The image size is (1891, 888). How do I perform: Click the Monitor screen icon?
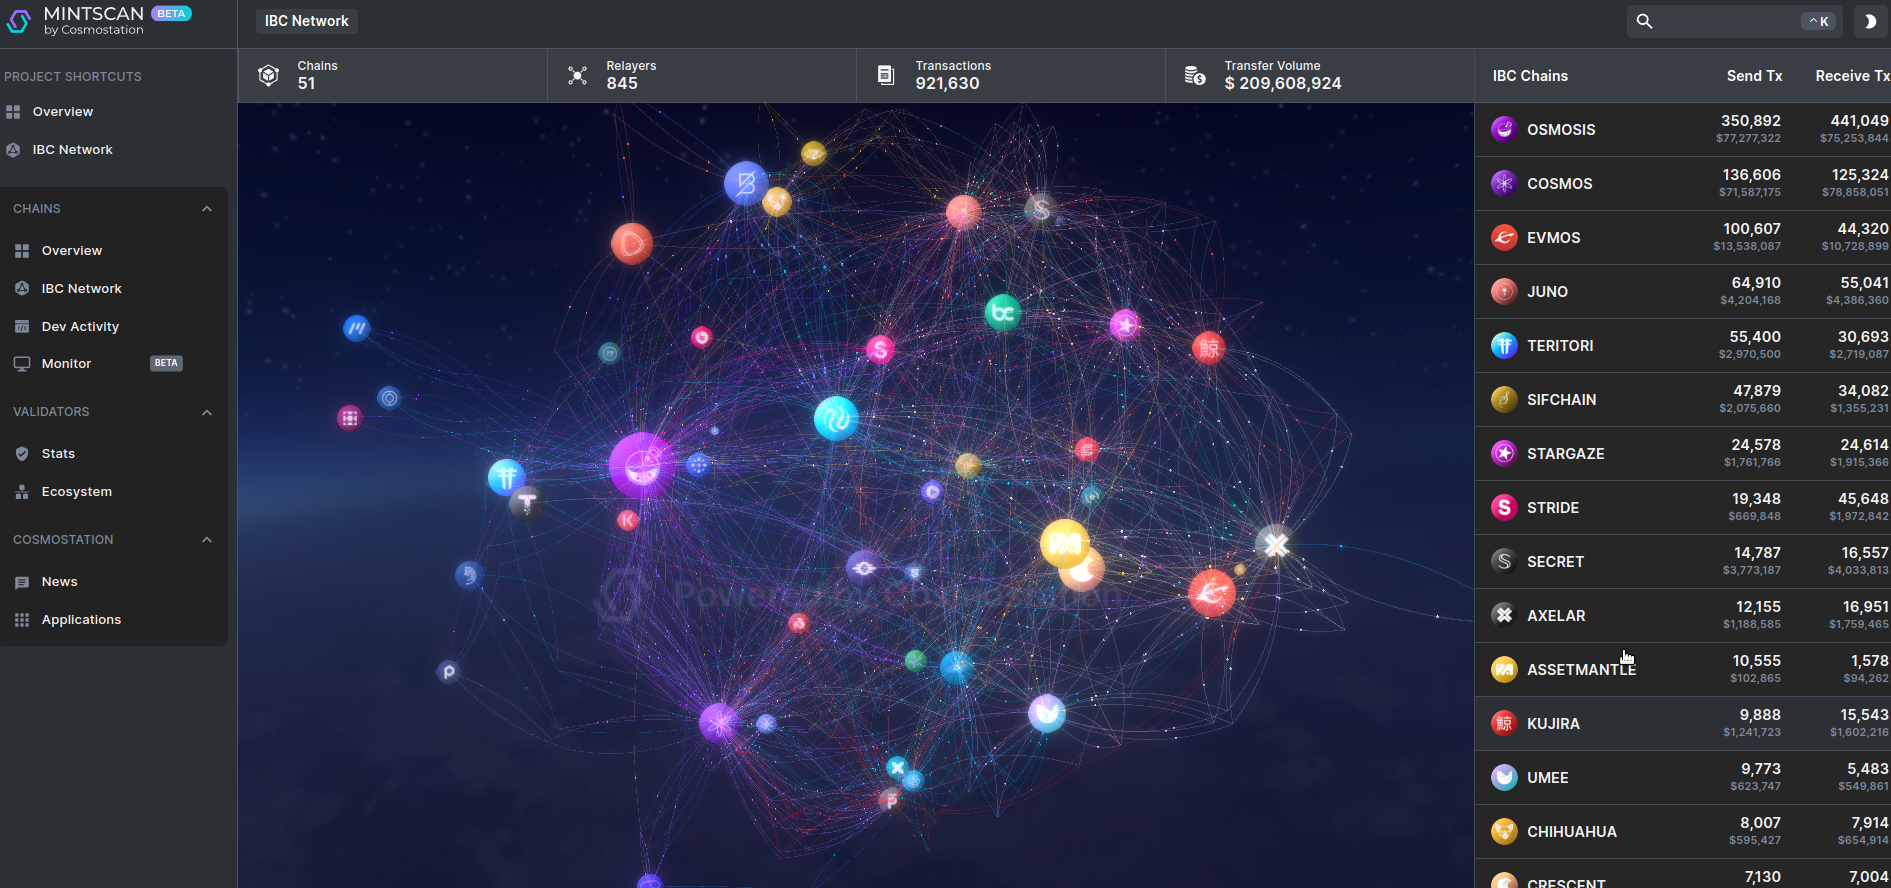coord(22,364)
